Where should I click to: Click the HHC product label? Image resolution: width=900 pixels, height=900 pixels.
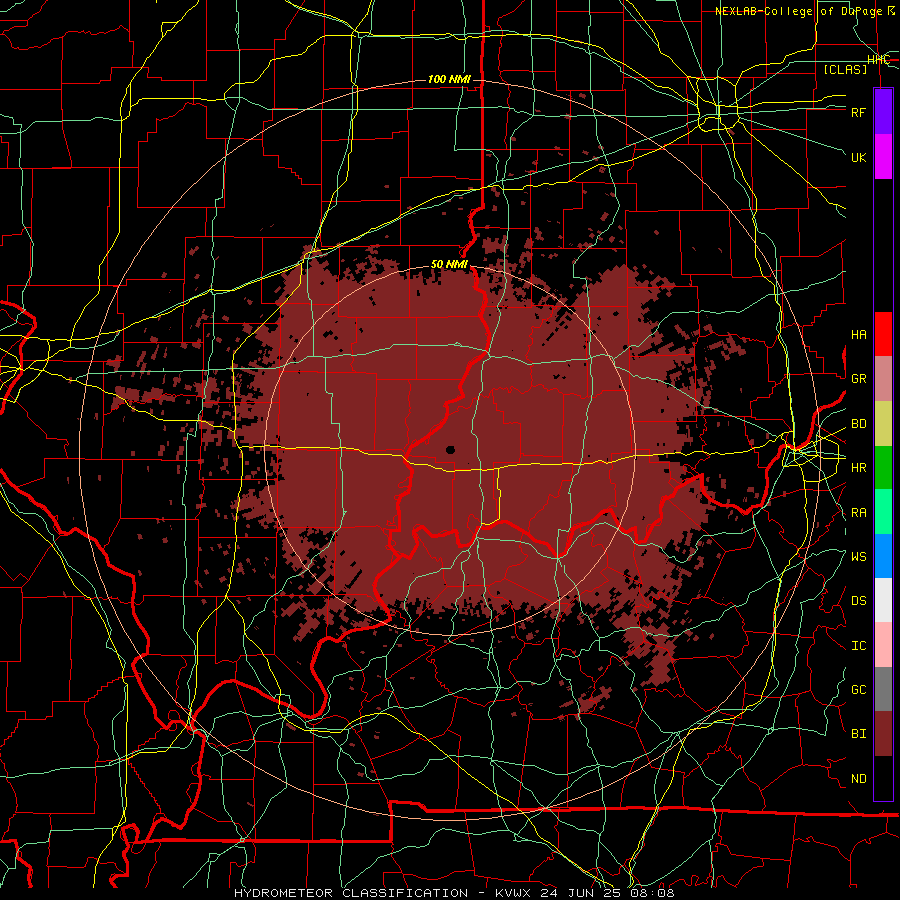point(878,60)
